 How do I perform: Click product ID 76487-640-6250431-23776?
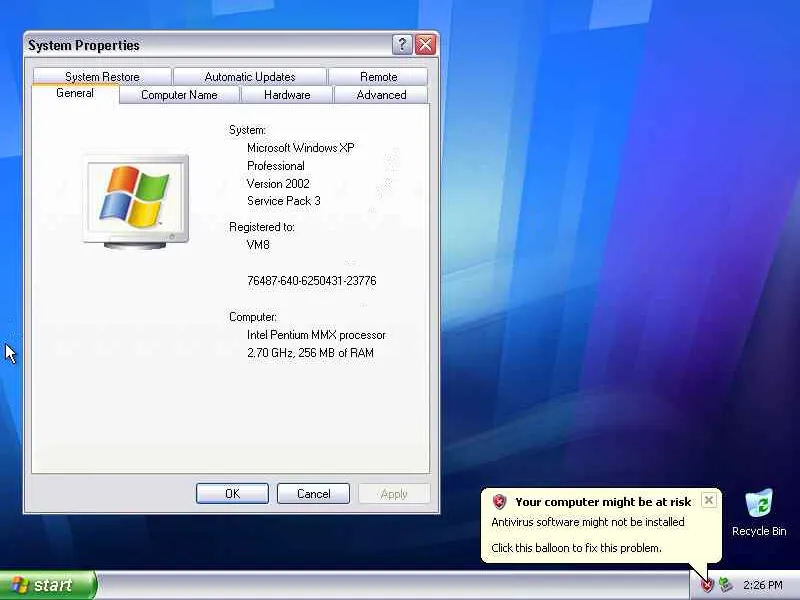click(312, 281)
